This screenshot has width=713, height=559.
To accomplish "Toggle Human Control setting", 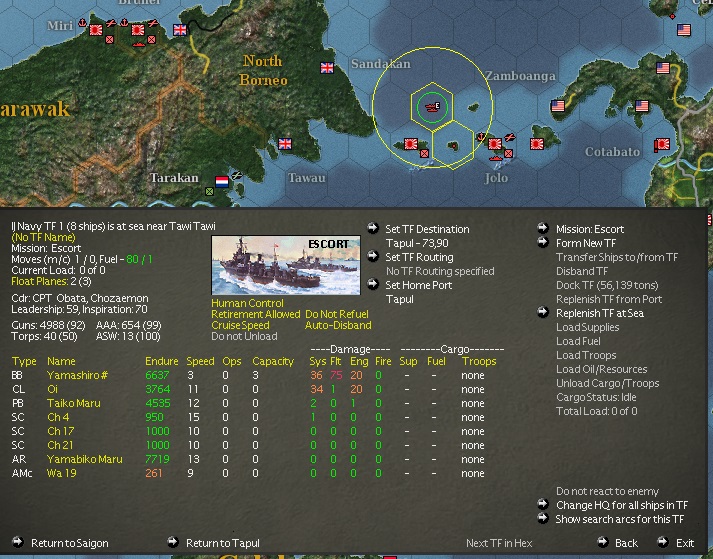I will coord(247,303).
